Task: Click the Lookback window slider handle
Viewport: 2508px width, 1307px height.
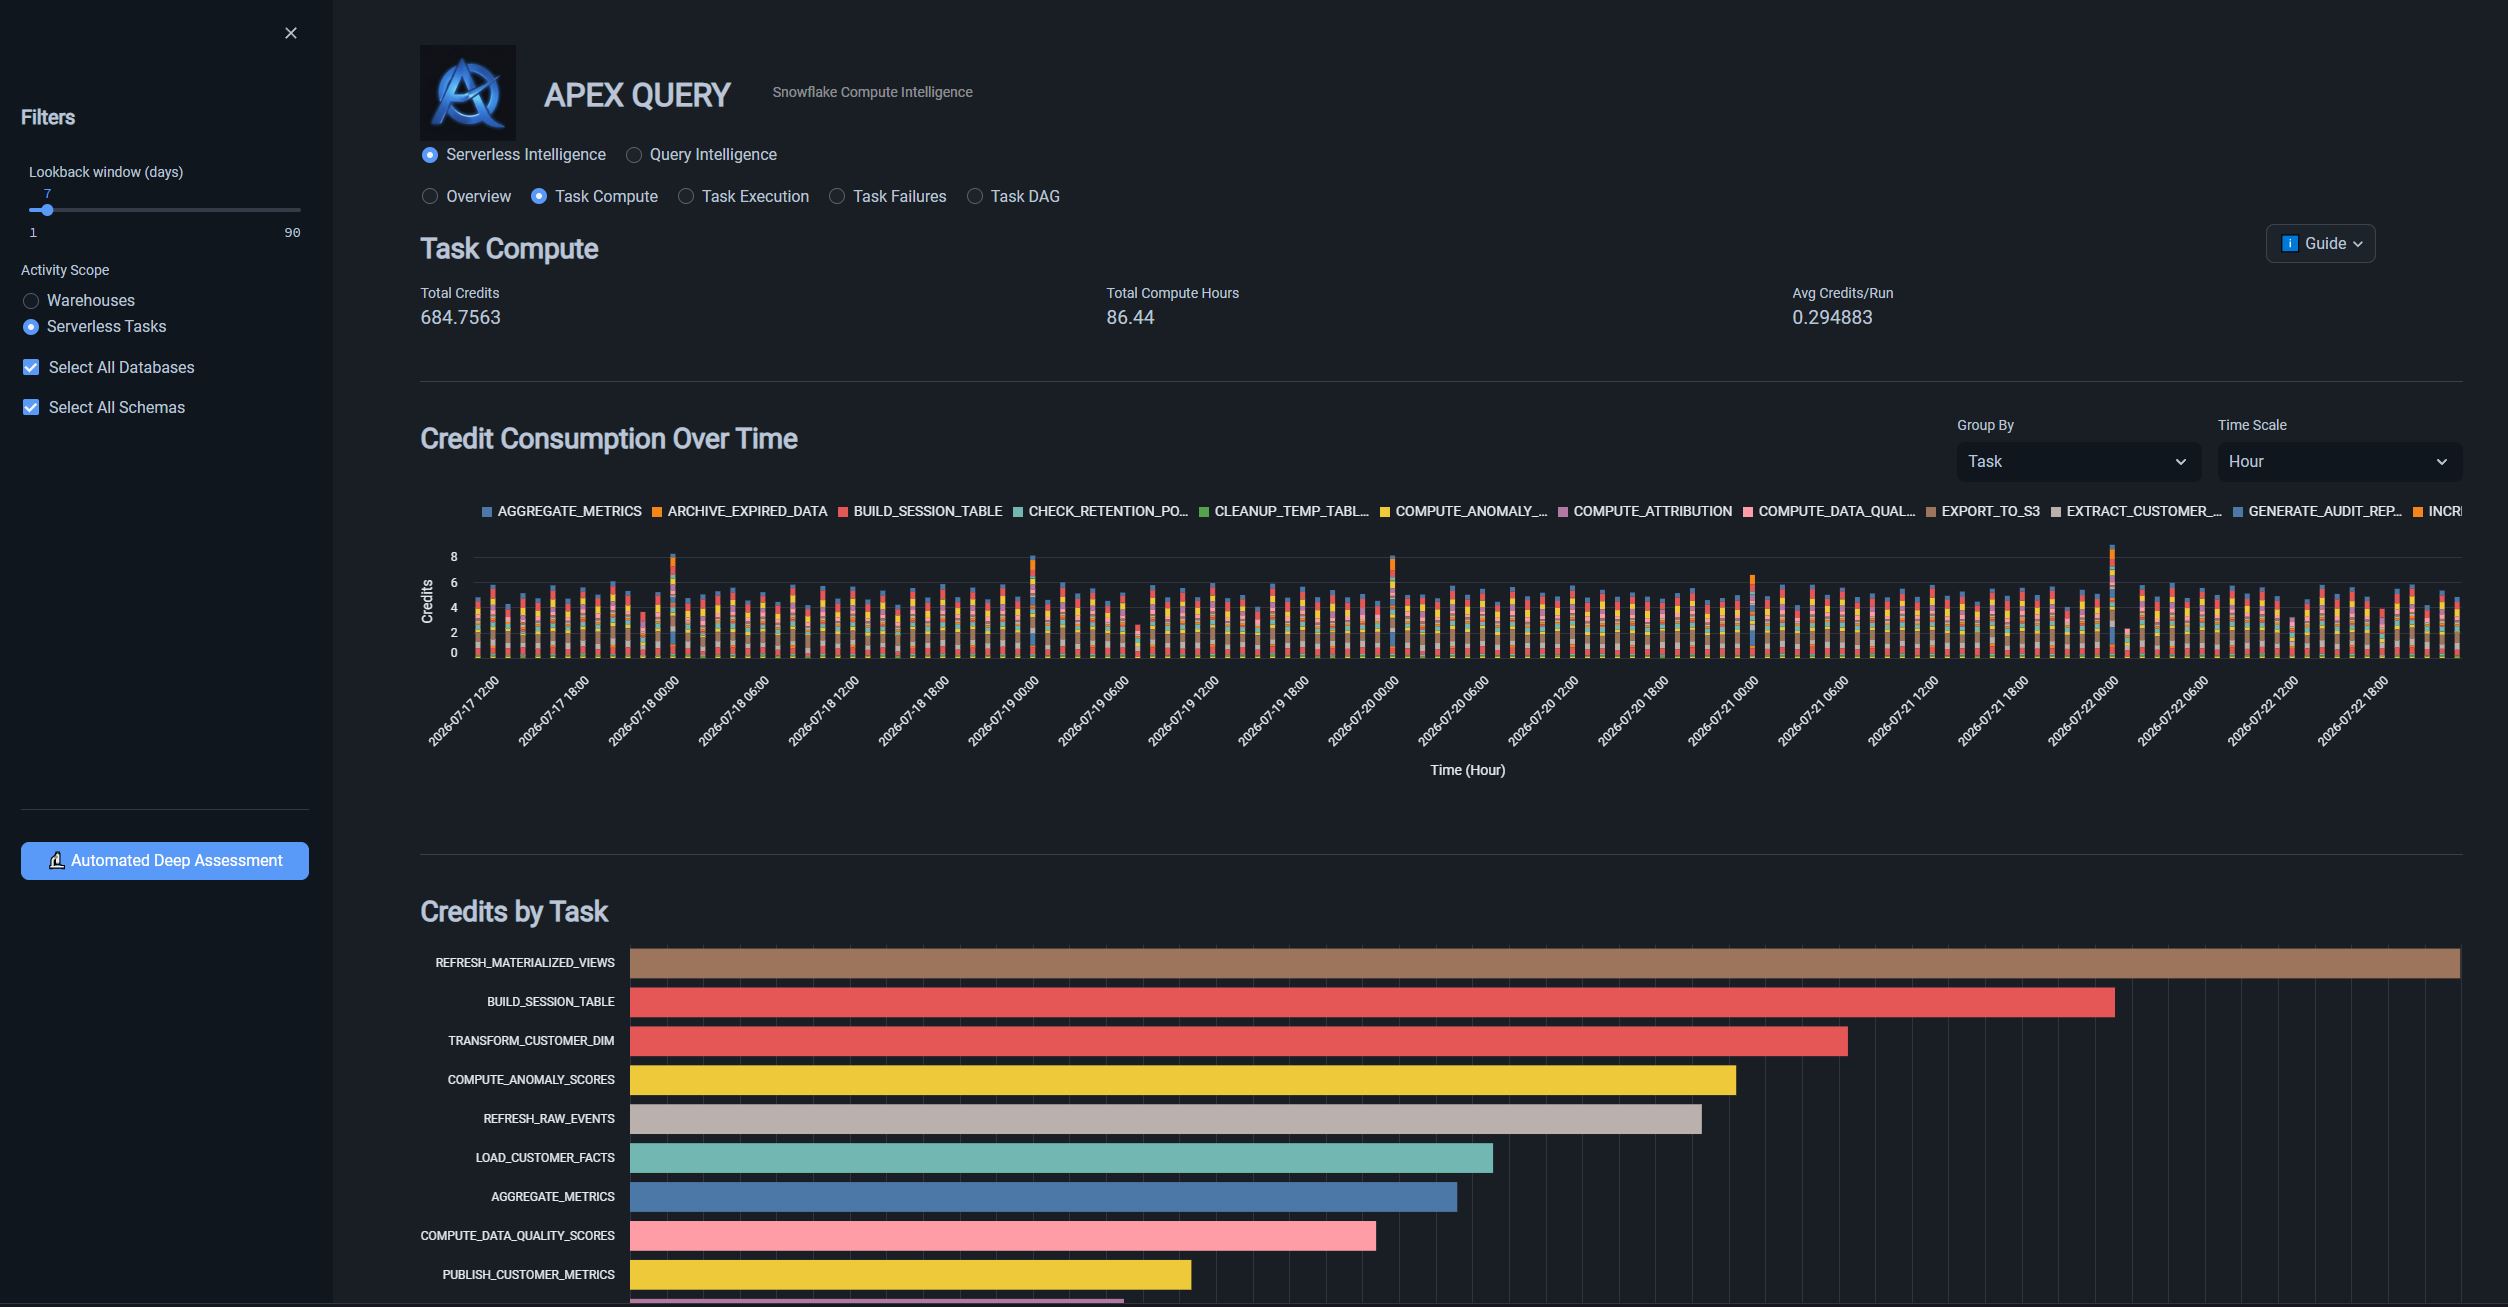Action: (x=47, y=210)
